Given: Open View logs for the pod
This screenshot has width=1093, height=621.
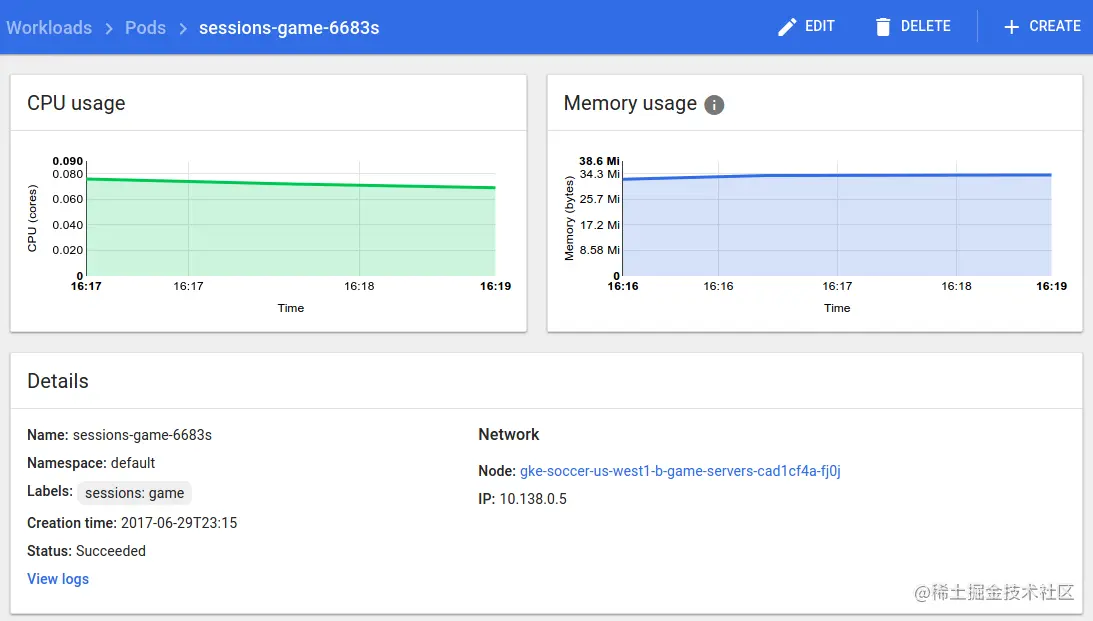Looking at the screenshot, I should [x=57, y=579].
